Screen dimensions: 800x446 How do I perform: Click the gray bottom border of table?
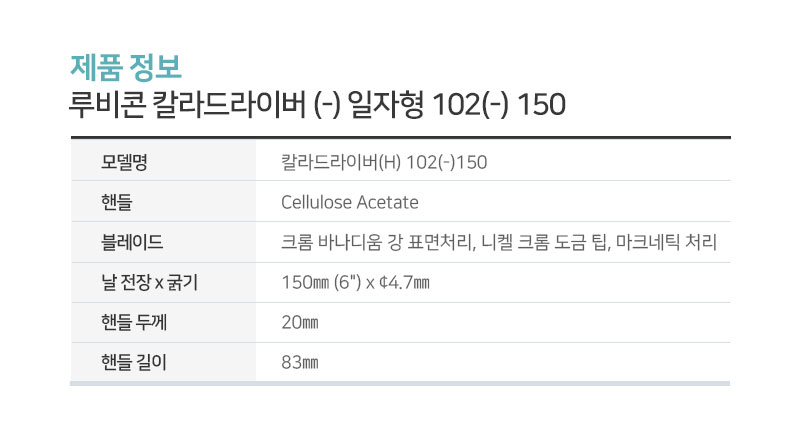click(x=400, y=383)
